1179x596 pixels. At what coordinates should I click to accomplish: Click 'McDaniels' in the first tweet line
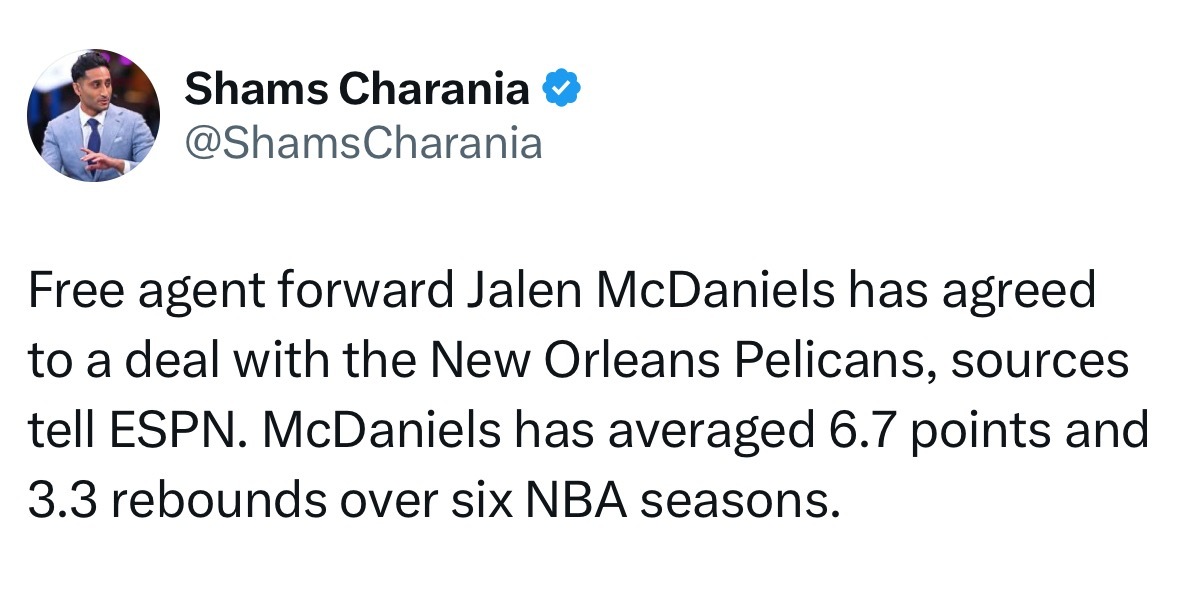point(715,290)
